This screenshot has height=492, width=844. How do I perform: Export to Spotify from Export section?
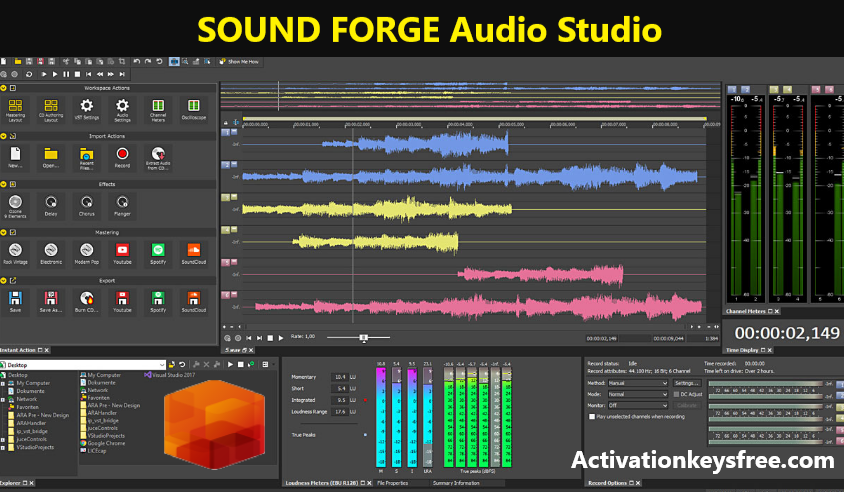pyautogui.click(x=158, y=301)
